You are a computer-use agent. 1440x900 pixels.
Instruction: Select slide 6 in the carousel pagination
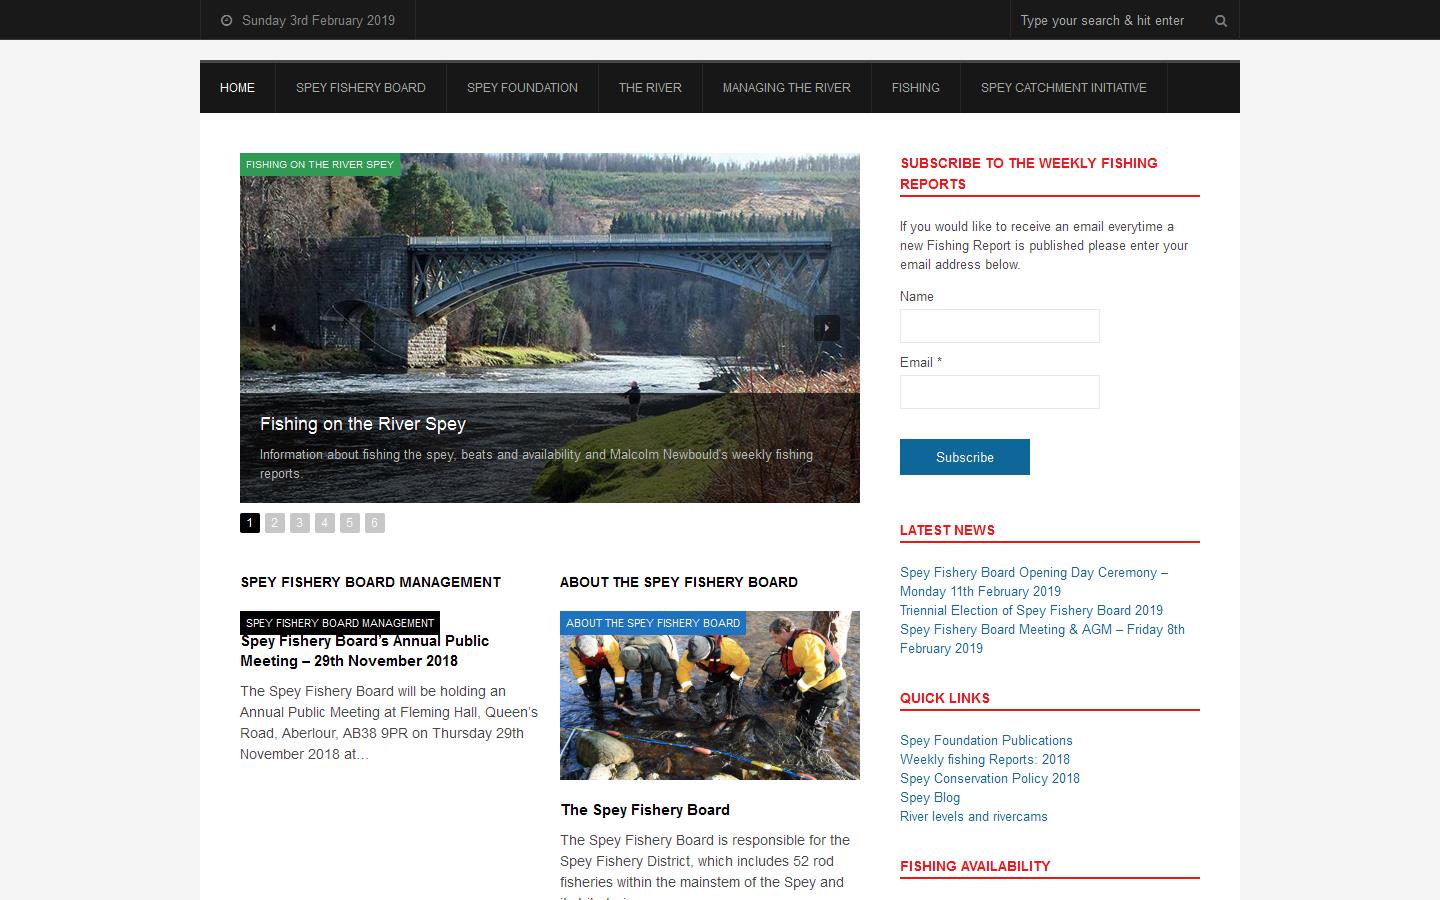(374, 523)
